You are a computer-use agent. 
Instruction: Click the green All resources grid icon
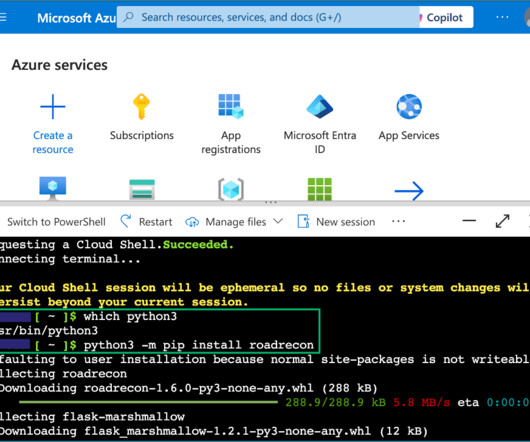[x=320, y=189]
